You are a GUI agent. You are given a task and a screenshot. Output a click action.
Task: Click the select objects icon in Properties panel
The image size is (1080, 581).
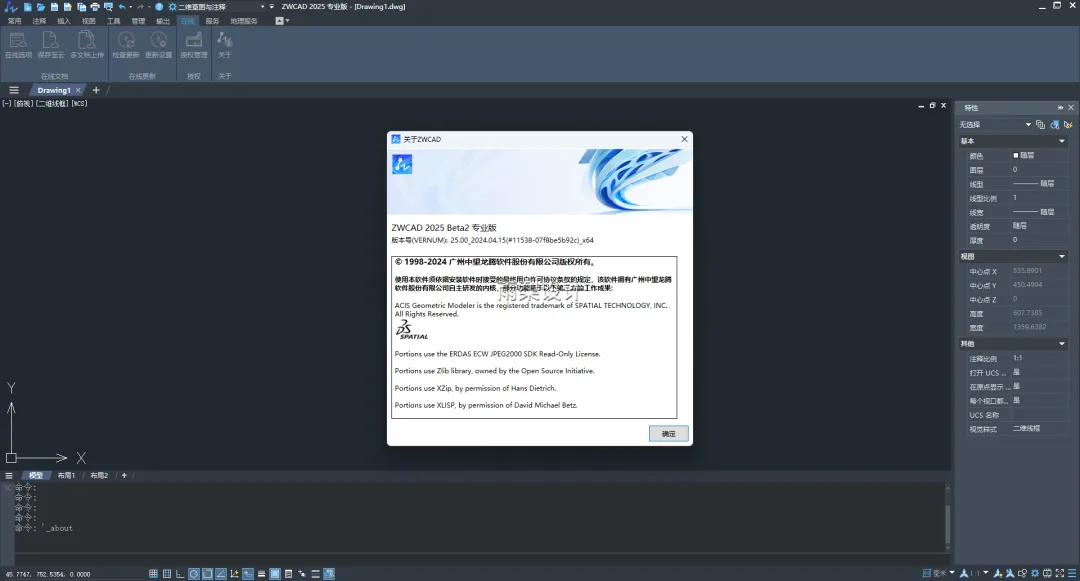pos(1055,125)
